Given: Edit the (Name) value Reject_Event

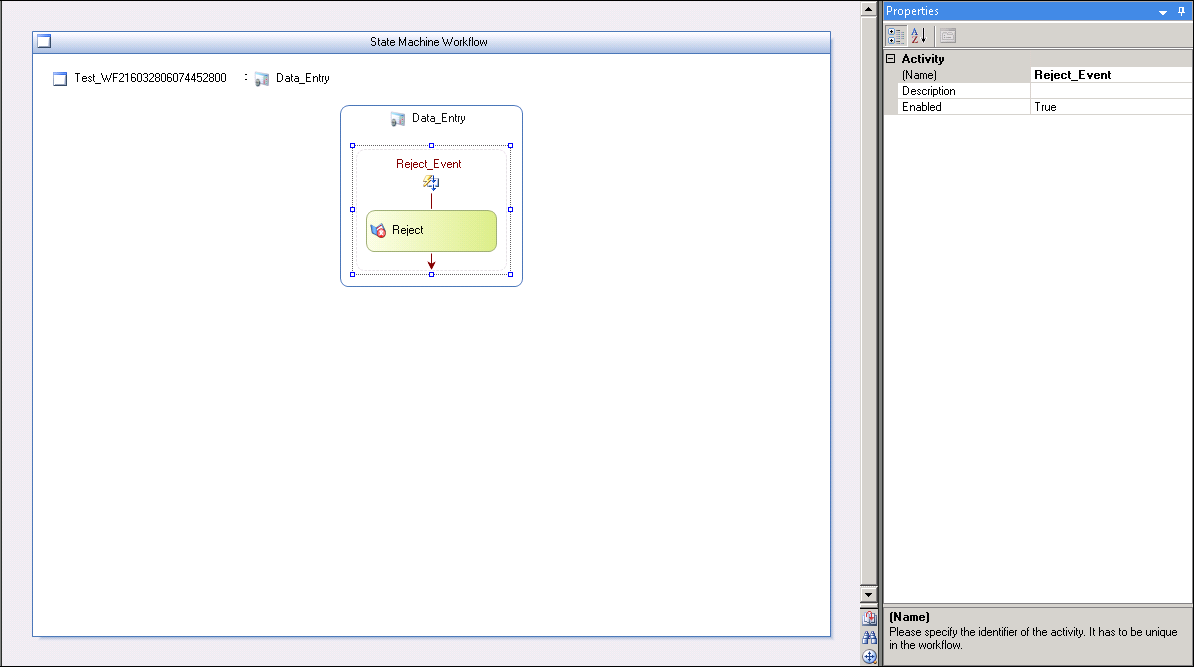Looking at the screenshot, I should coord(1111,75).
